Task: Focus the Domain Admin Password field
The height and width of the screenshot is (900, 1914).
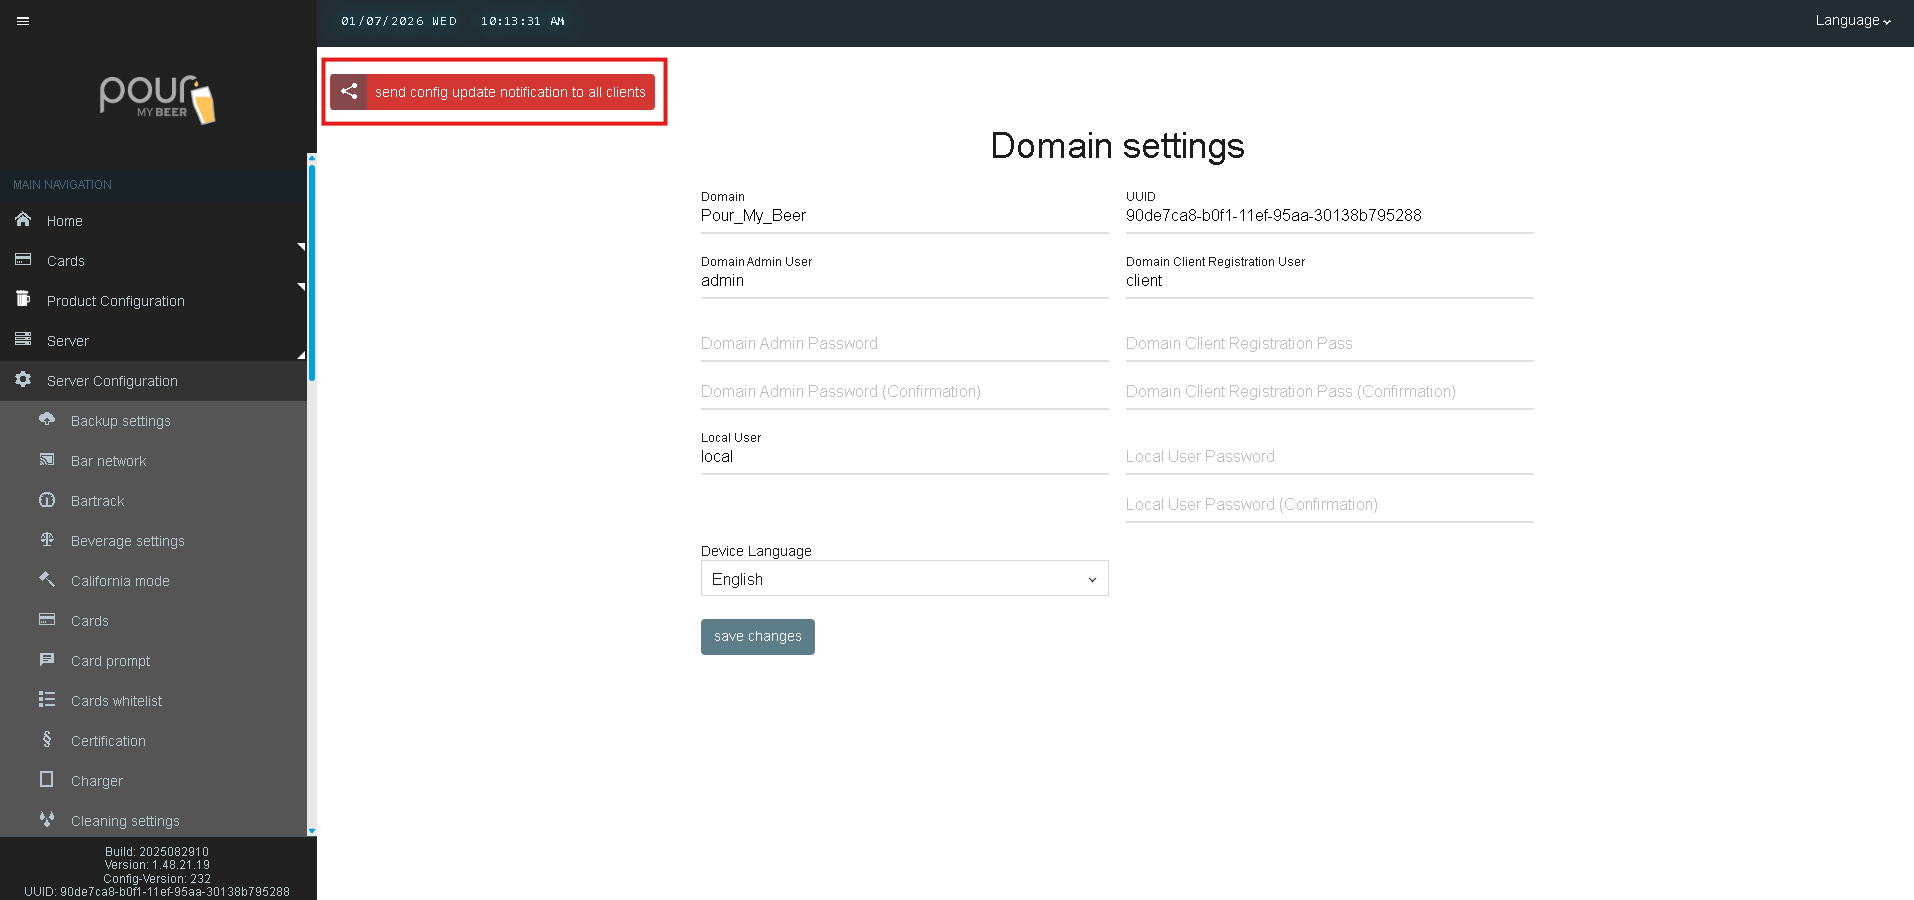Action: [904, 344]
